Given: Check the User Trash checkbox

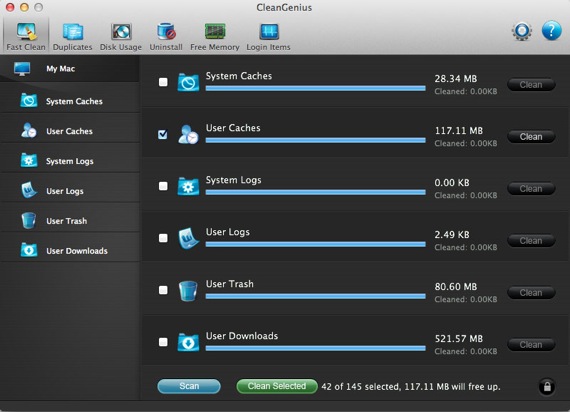Looking at the screenshot, I should (163, 290).
